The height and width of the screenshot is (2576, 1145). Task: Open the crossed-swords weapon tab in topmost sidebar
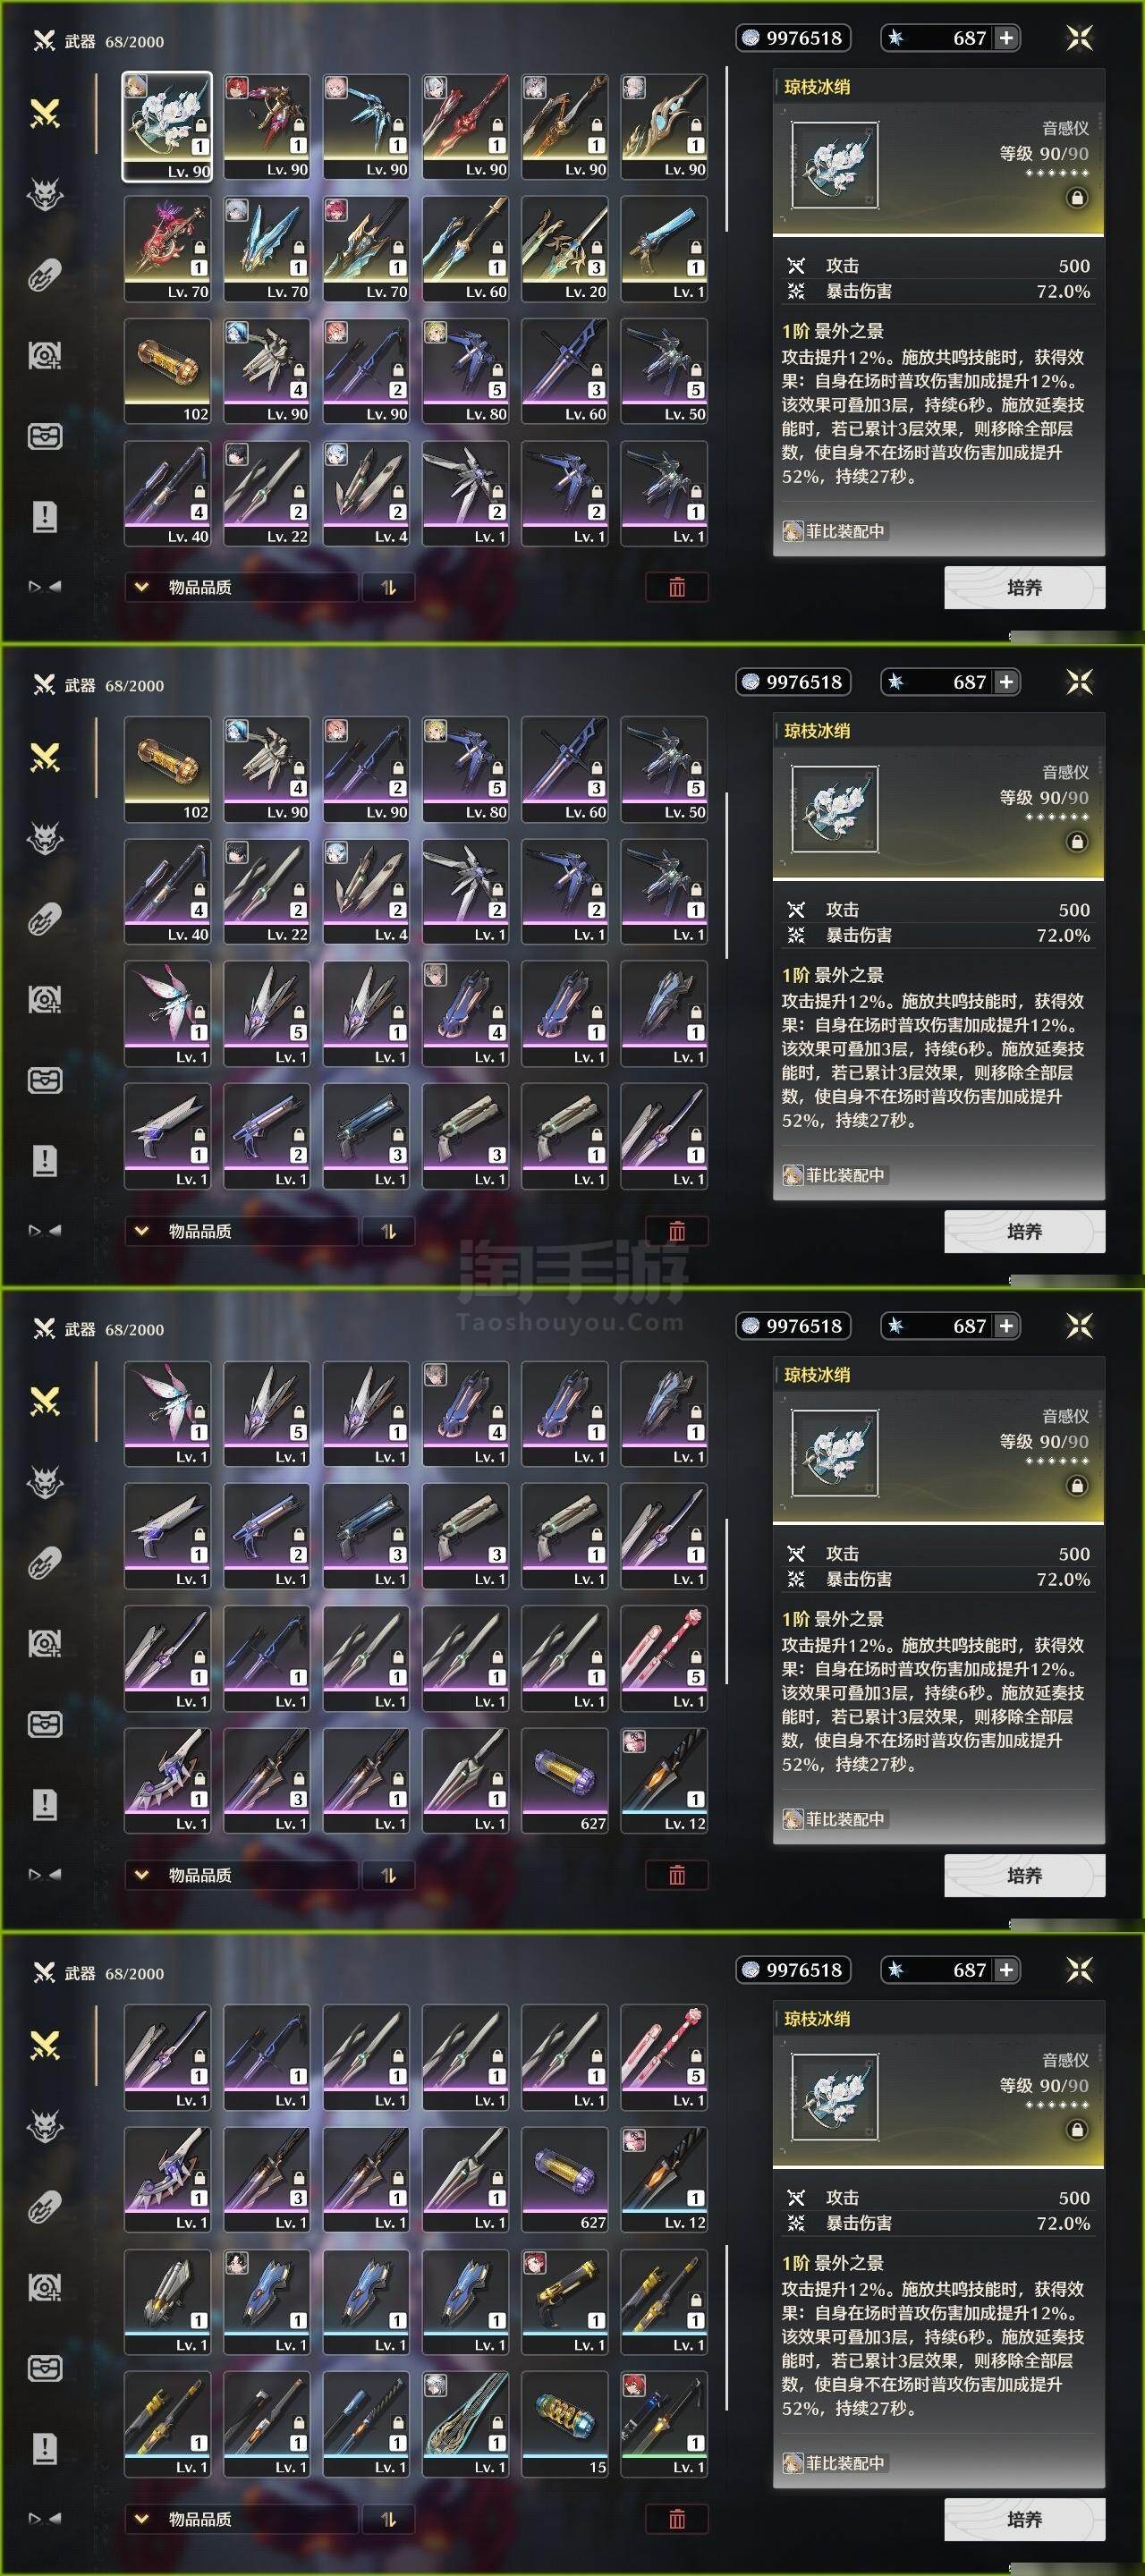click(x=45, y=114)
